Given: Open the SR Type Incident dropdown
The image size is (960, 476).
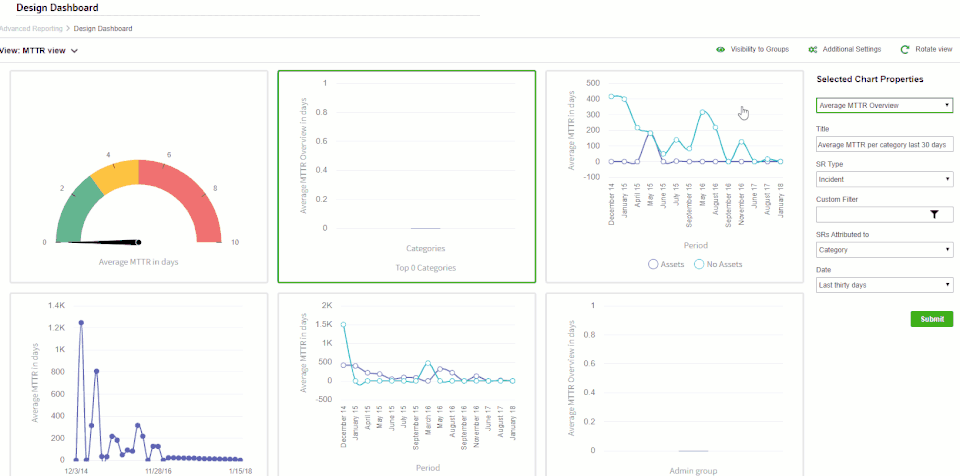Looking at the screenshot, I should point(885,179).
